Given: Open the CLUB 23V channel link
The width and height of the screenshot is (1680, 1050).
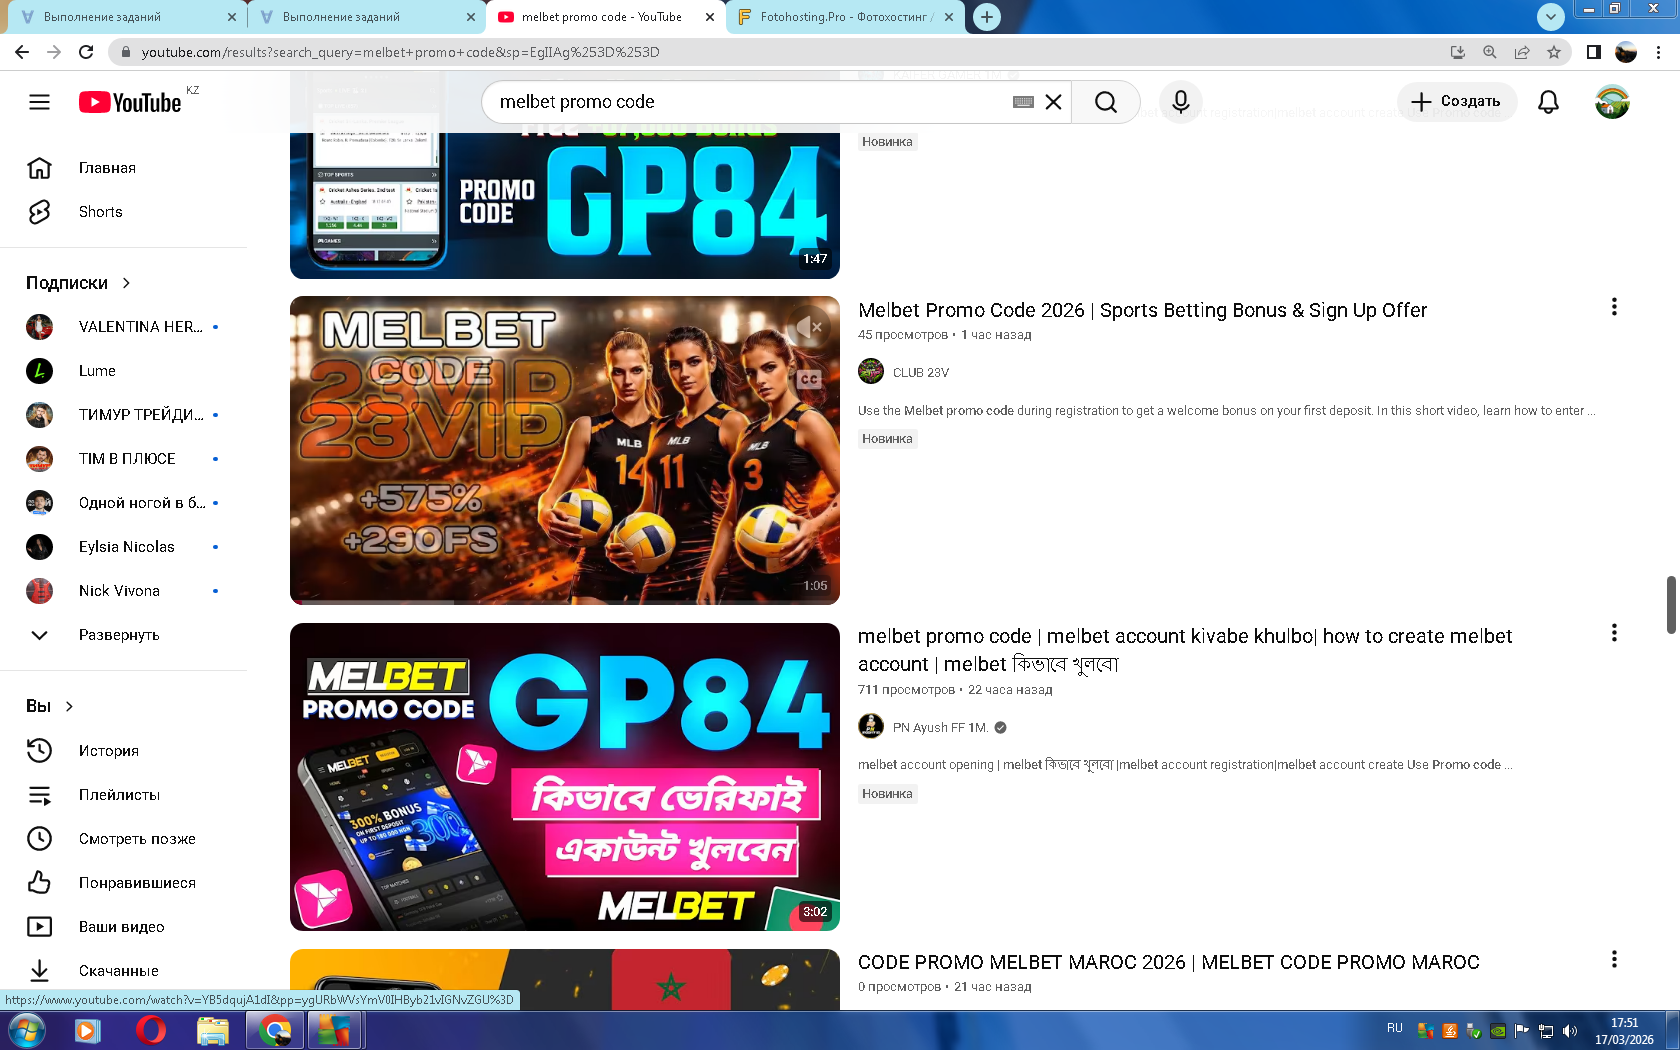Looking at the screenshot, I should coord(921,373).
